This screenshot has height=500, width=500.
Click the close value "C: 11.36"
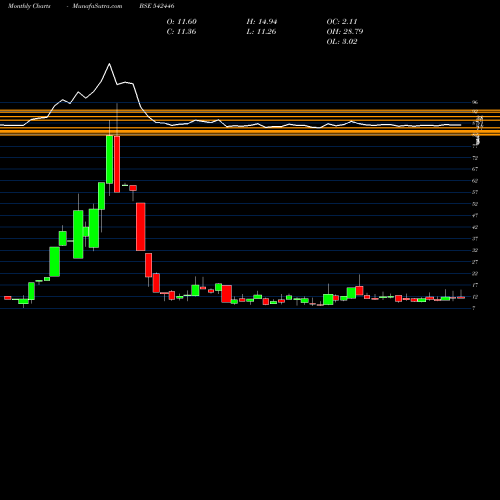pyautogui.click(x=181, y=32)
